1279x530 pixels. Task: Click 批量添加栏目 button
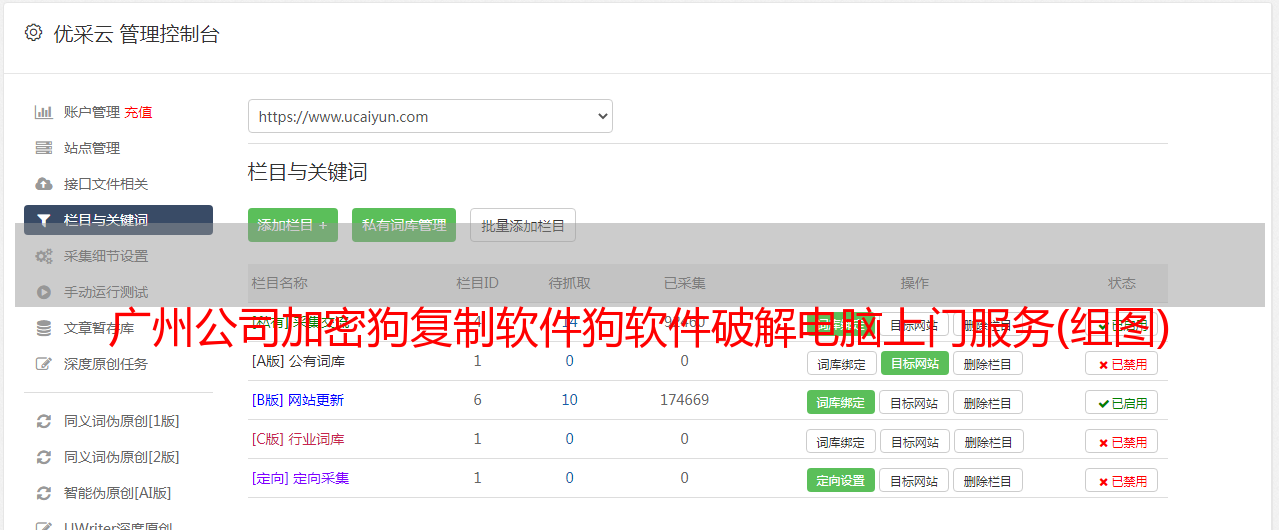(523, 225)
